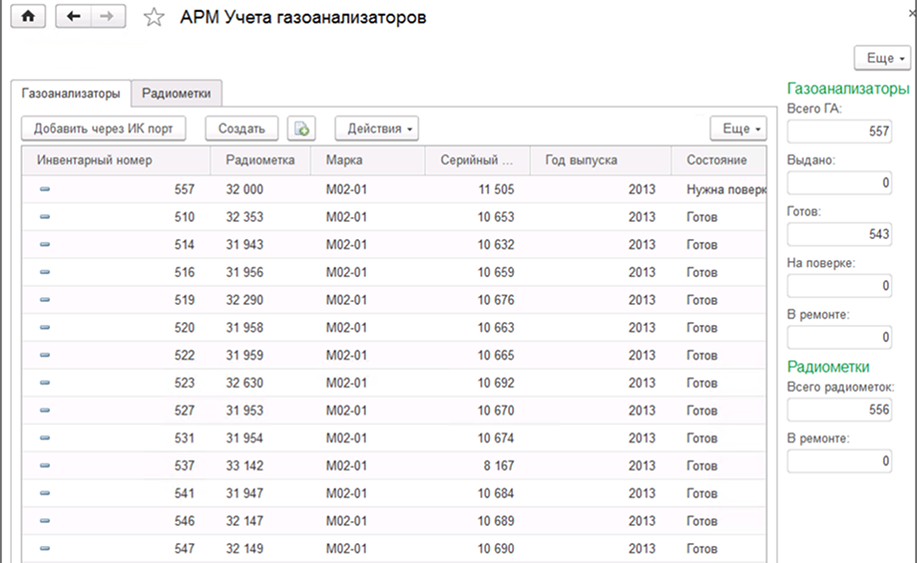Screen dimensions: 917x563
Task: Click the Год выпуска column header
Action: tap(581, 160)
